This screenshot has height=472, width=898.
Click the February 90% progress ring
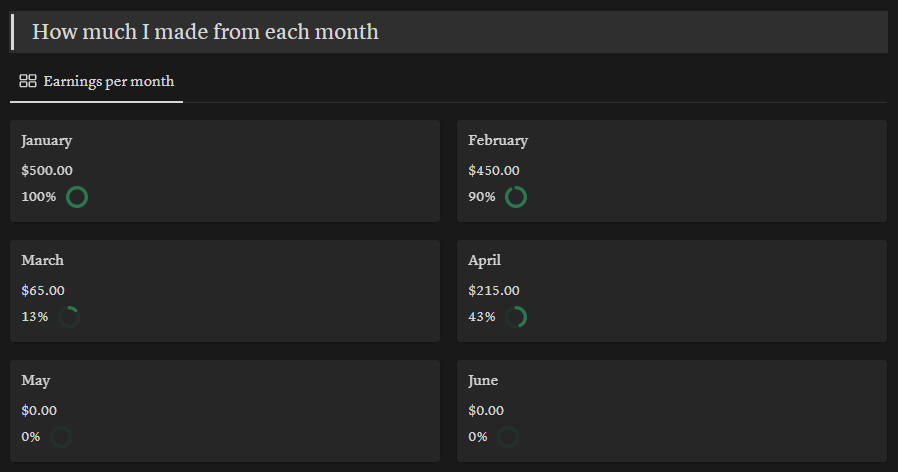516,197
